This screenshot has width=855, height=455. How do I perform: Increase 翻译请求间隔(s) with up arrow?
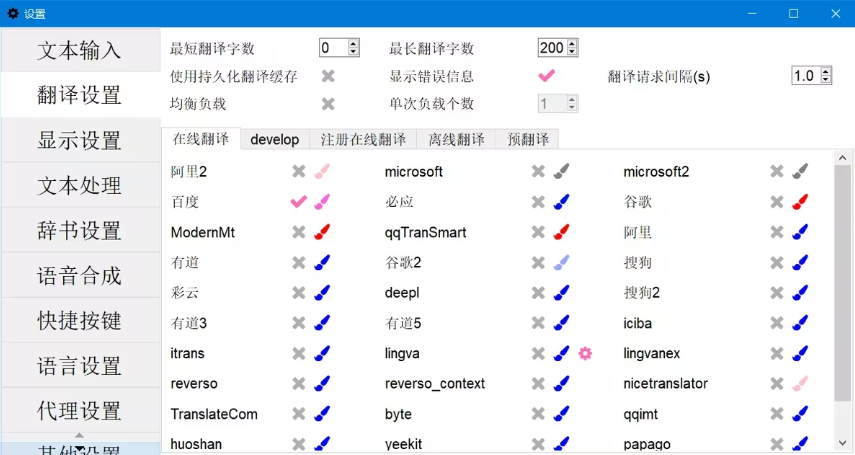pyautogui.click(x=826, y=71)
